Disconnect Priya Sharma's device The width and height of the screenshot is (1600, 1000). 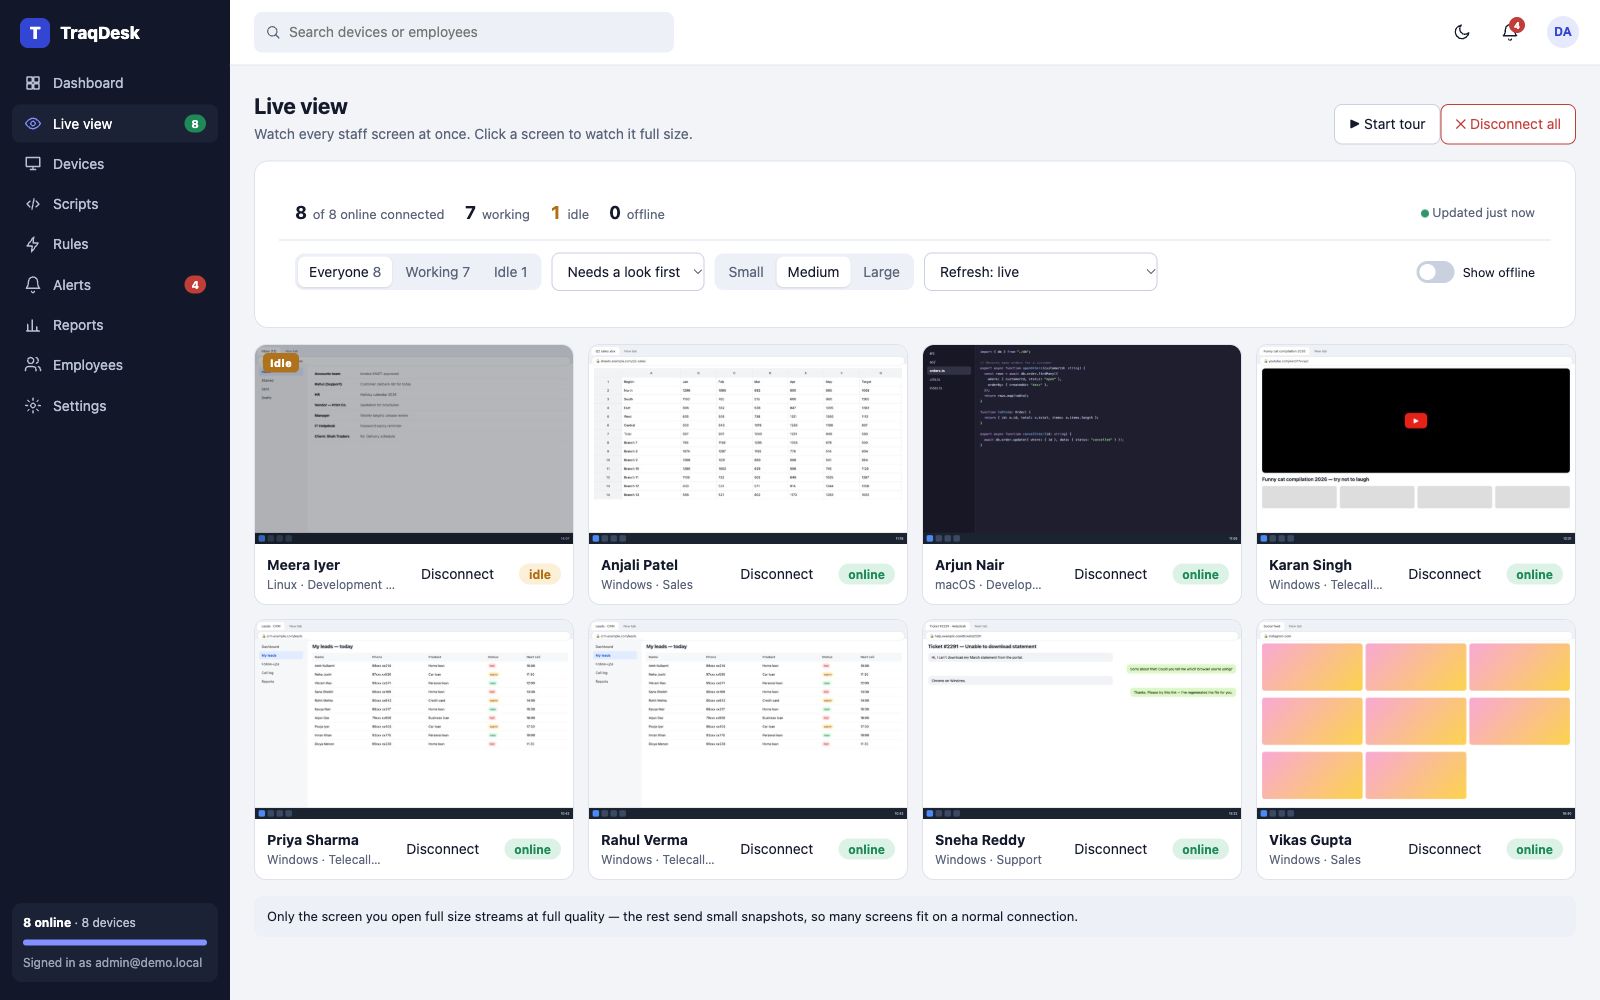[442, 849]
